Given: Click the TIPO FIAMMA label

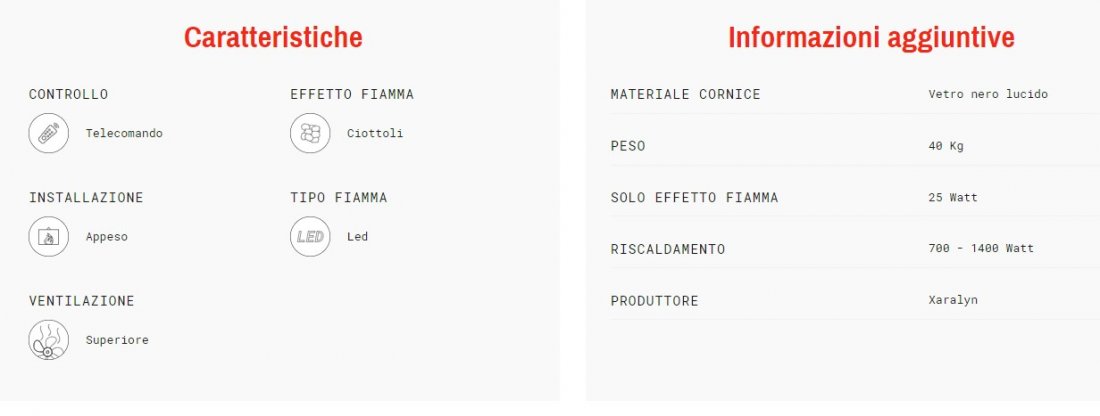Looking at the screenshot, I should point(339,197).
